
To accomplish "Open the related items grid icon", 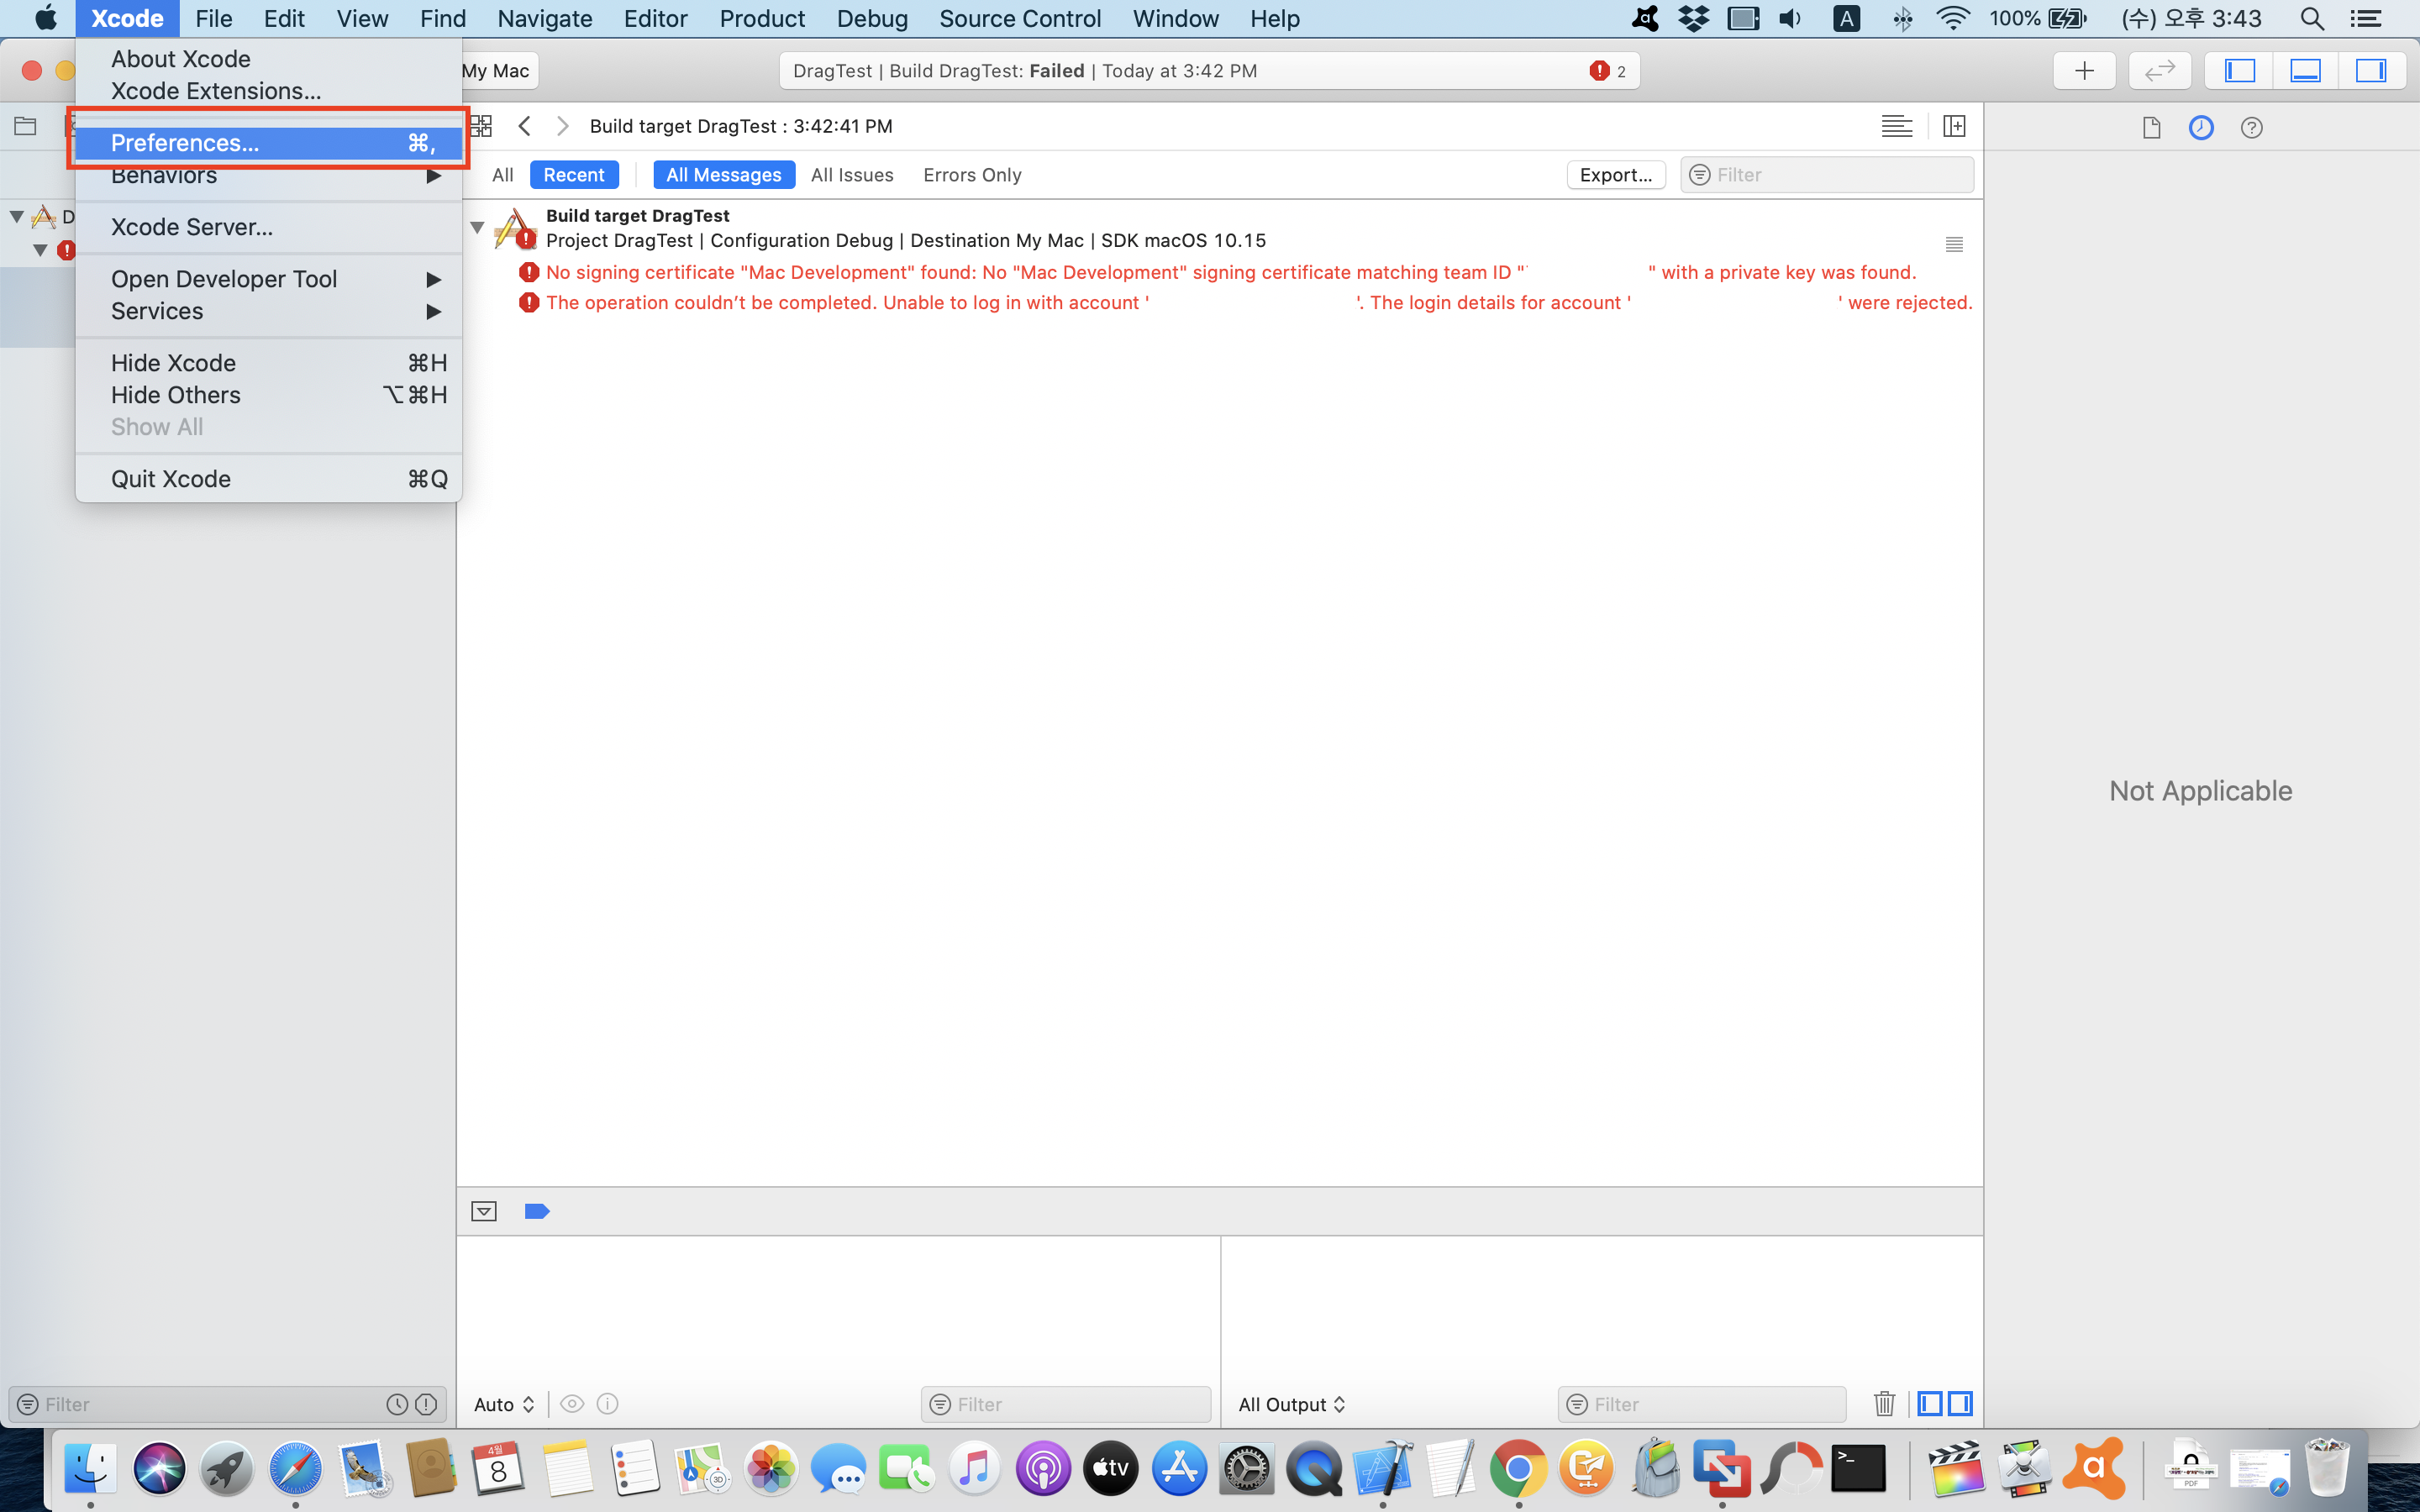I will pyautogui.click(x=481, y=126).
